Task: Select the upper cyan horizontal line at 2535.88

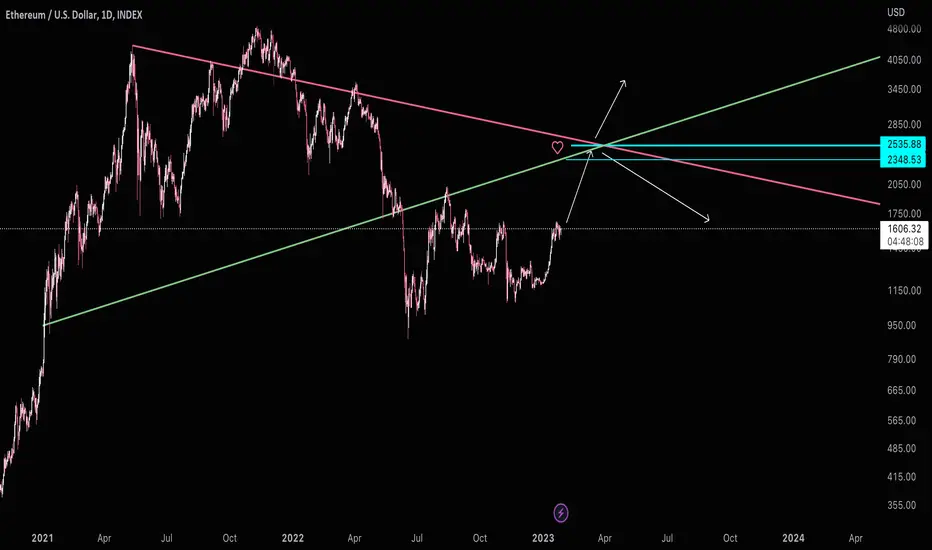Action: tap(725, 145)
